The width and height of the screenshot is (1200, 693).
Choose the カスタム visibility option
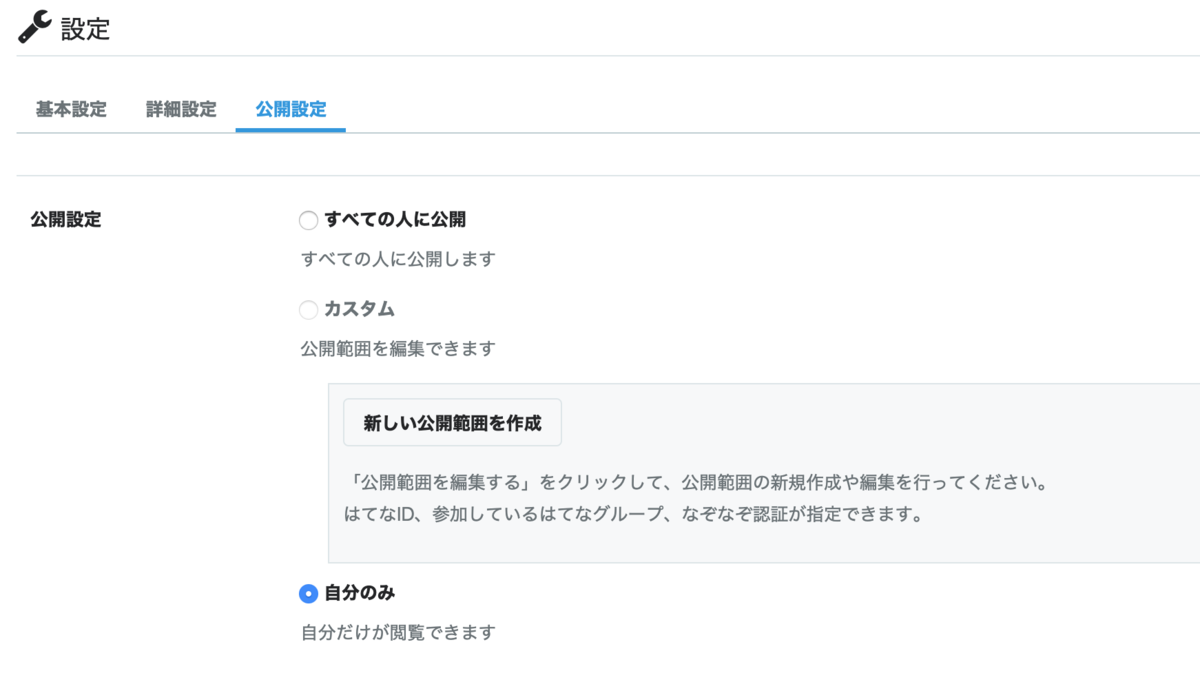308,310
